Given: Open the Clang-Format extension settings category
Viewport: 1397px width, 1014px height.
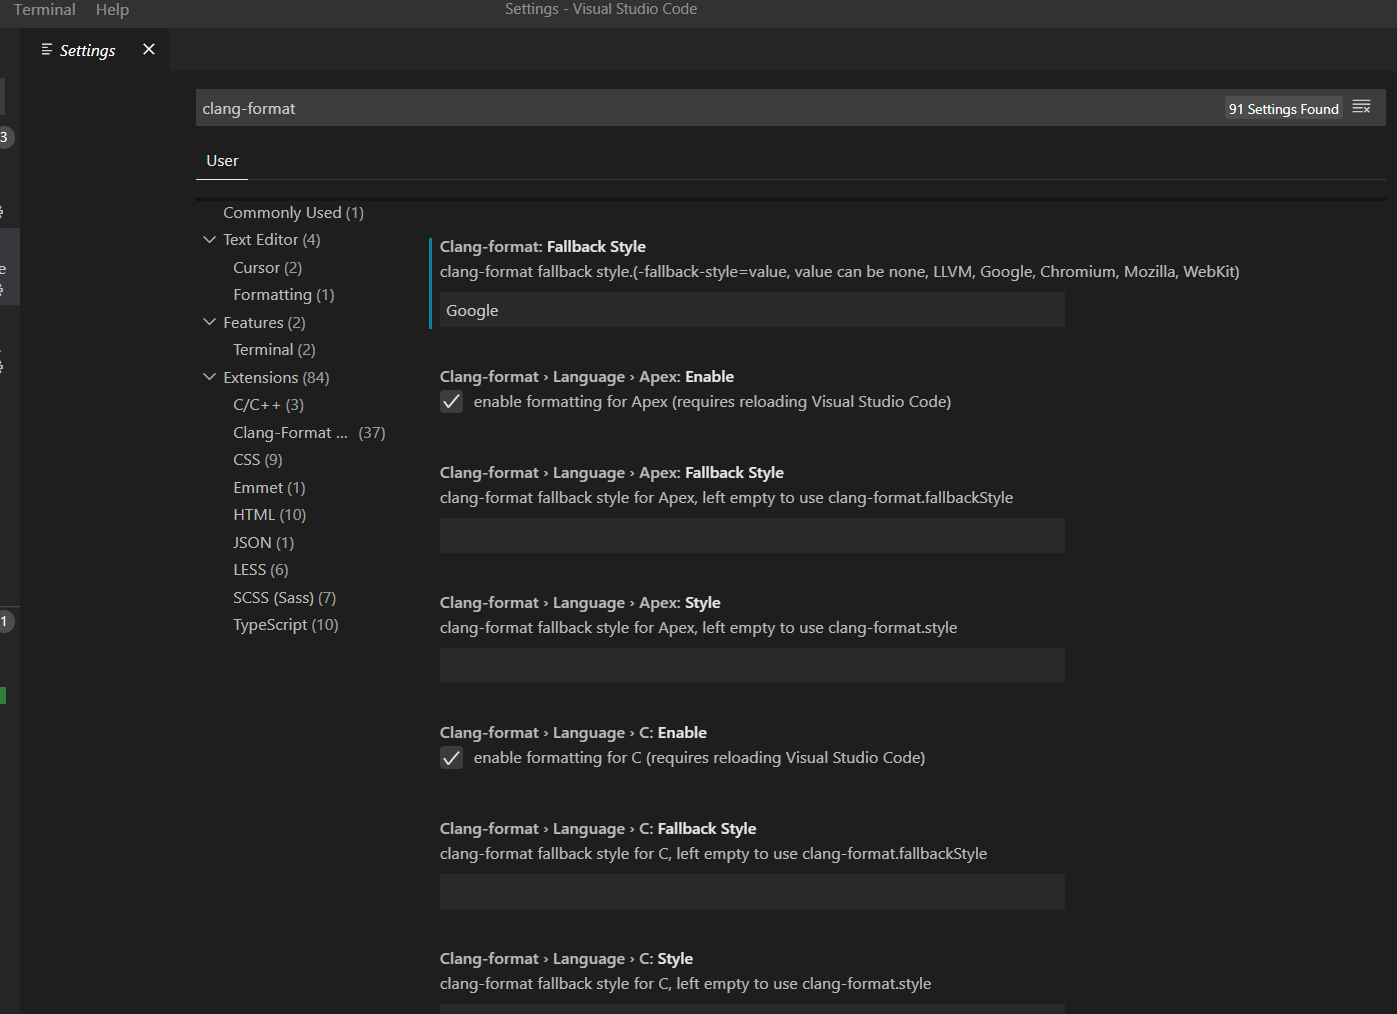Looking at the screenshot, I should [x=290, y=432].
